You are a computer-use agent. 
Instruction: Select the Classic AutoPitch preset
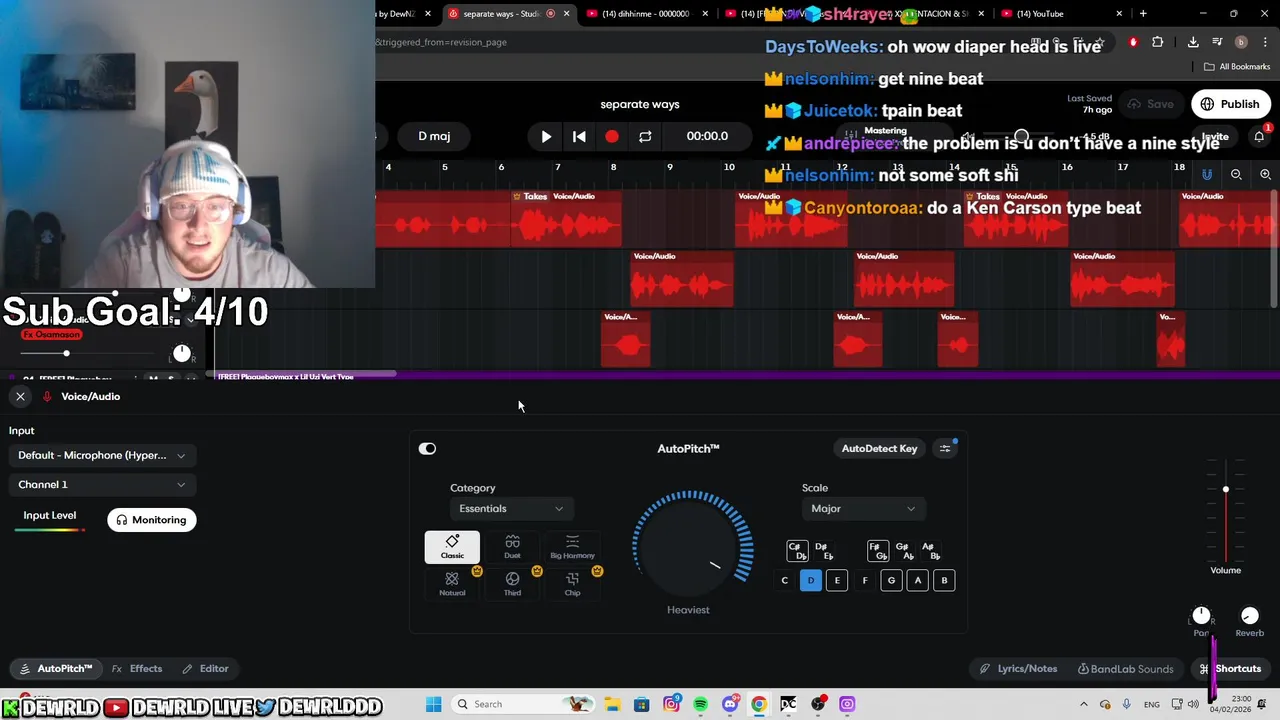452,547
